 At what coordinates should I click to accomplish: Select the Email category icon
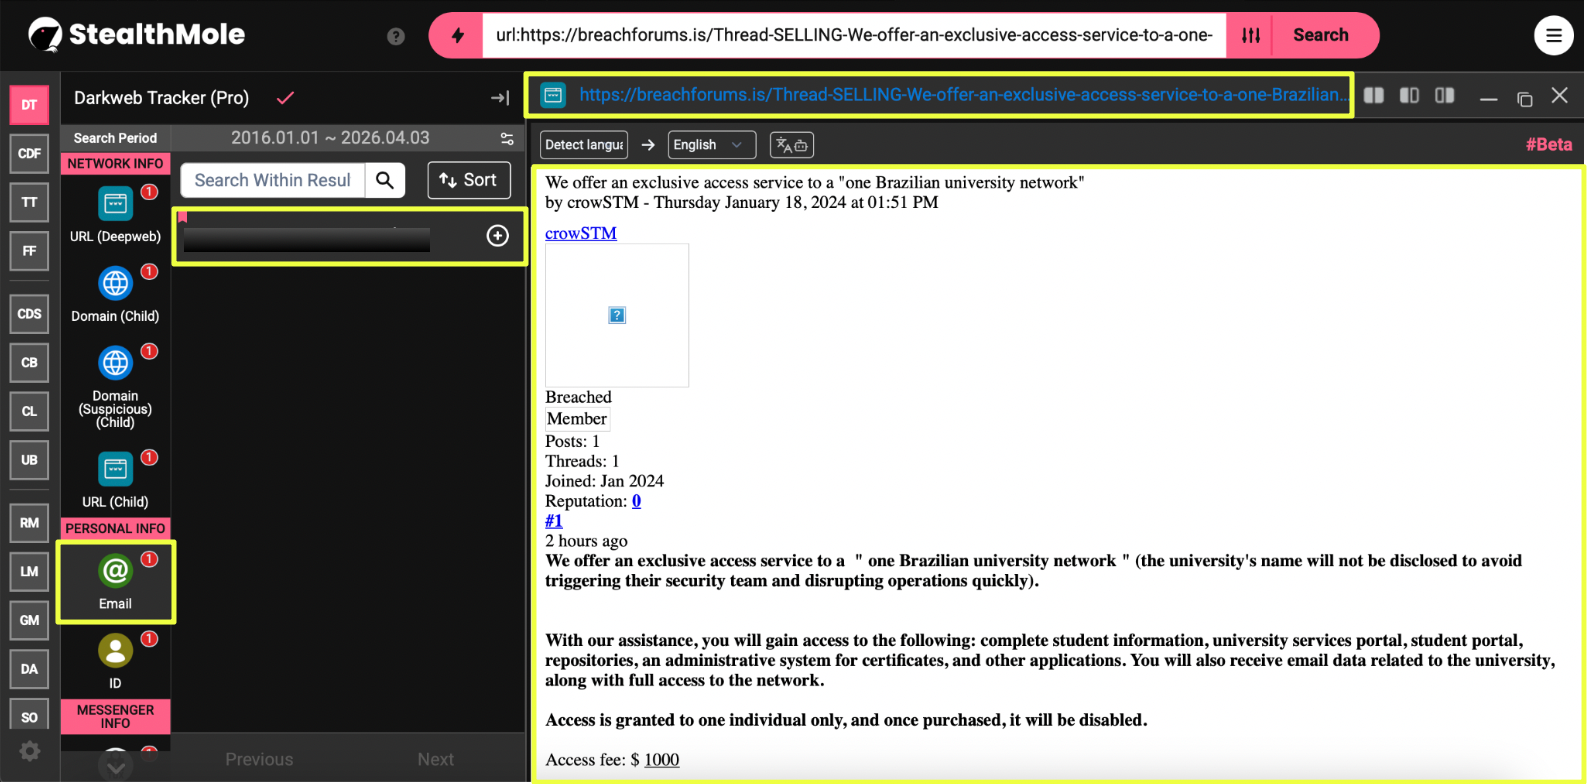point(116,571)
